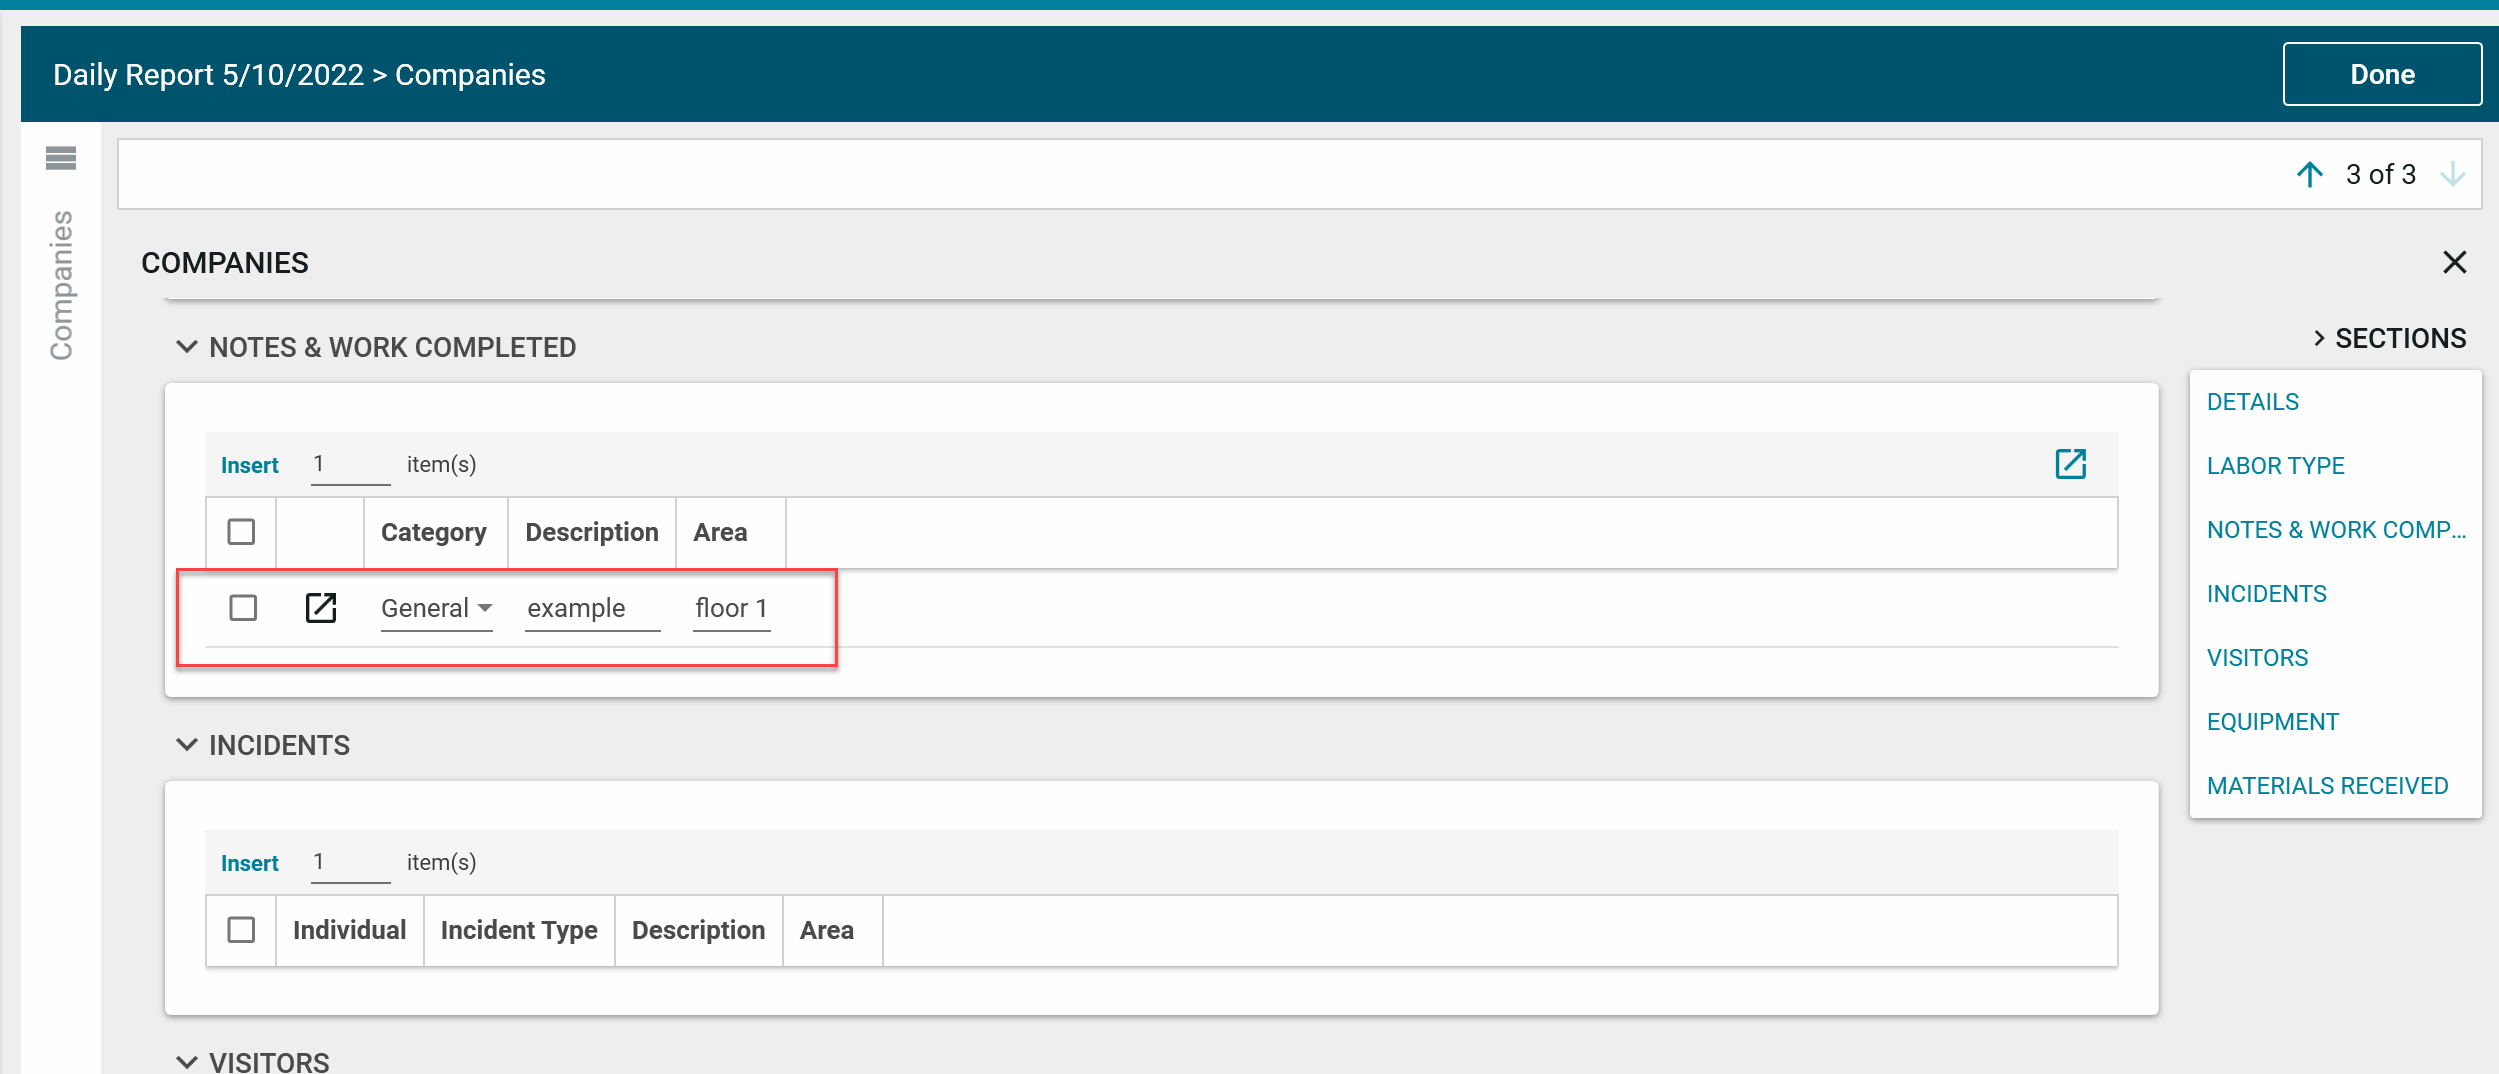Click the down arrow next record icon
The width and height of the screenshot is (2499, 1074).
tap(2452, 175)
